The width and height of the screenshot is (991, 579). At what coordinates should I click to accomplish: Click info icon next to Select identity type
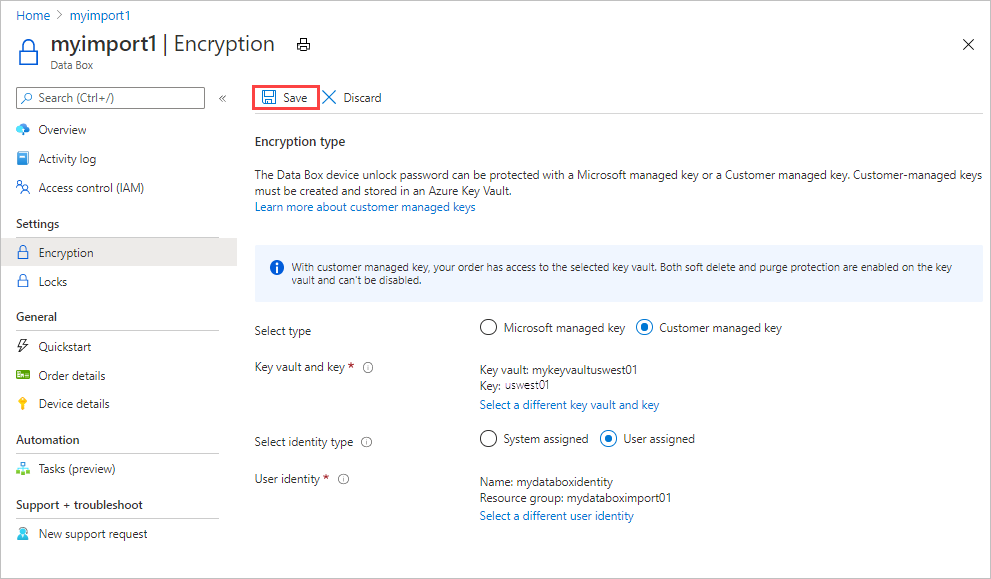click(367, 442)
